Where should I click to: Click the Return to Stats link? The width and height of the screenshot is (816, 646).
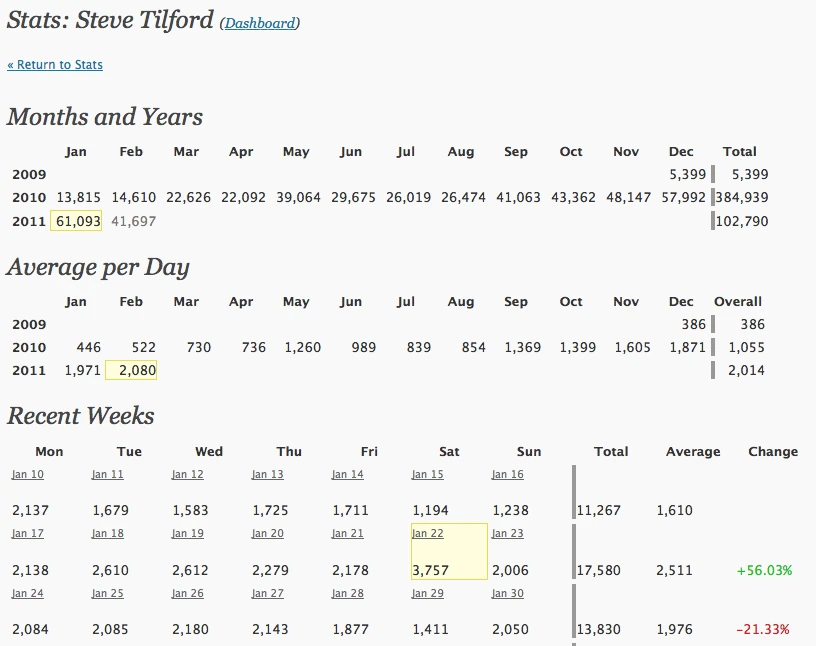tap(55, 65)
